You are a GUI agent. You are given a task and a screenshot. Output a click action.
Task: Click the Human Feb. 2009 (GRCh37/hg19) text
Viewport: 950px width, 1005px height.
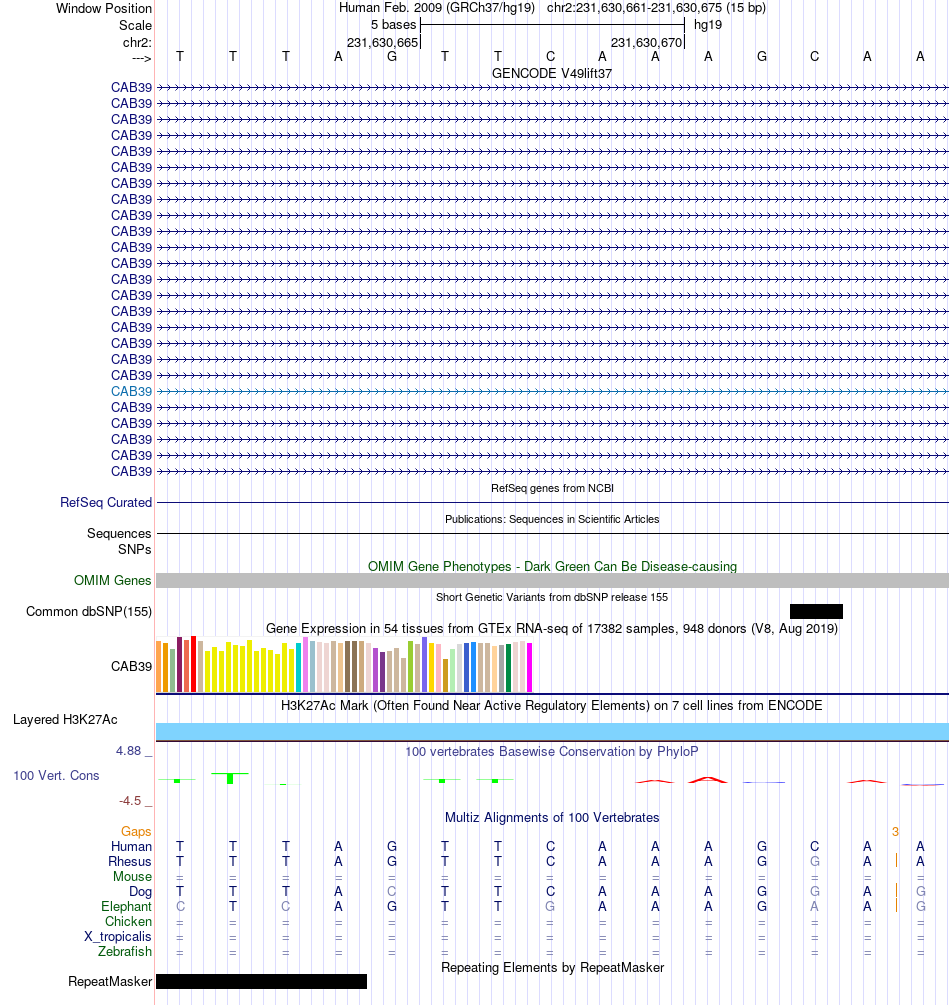pos(437,8)
